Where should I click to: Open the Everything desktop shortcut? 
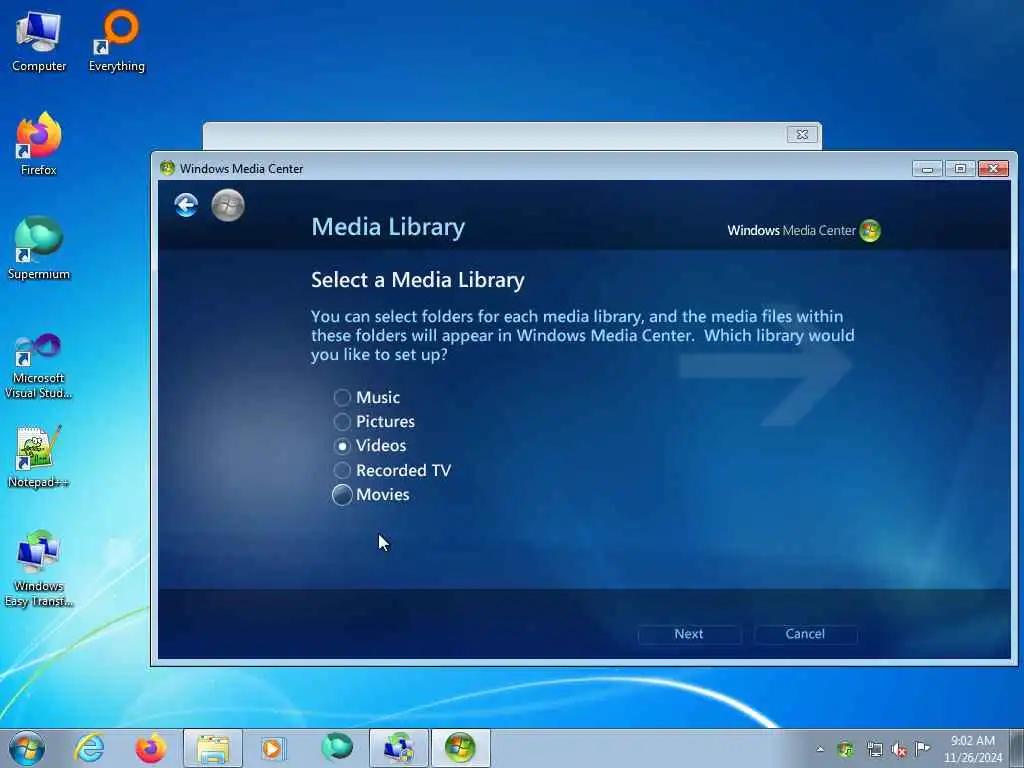(x=117, y=42)
